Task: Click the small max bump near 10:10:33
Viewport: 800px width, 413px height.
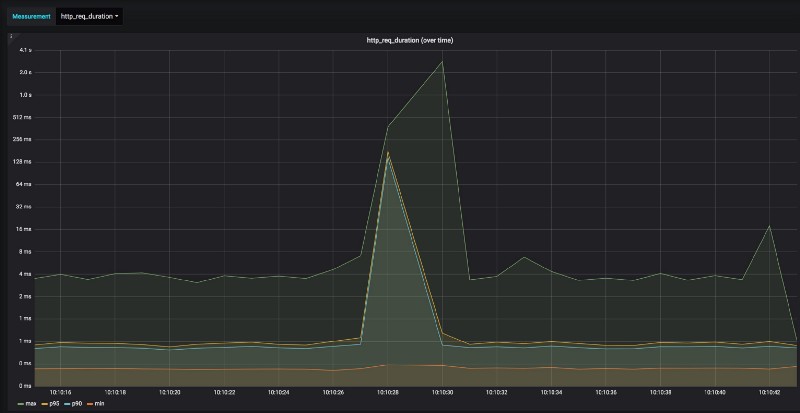Action: coord(523,257)
